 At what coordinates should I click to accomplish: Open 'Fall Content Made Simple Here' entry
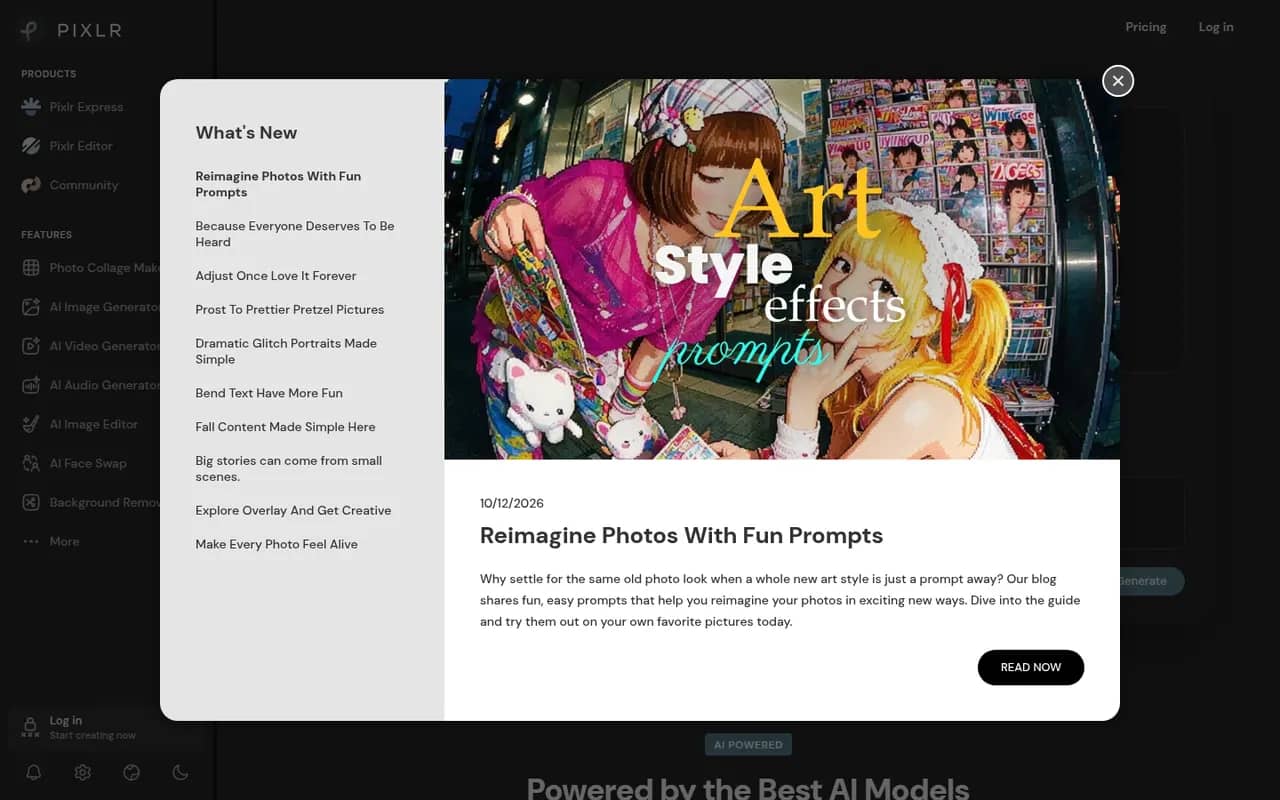pyautogui.click(x=286, y=427)
